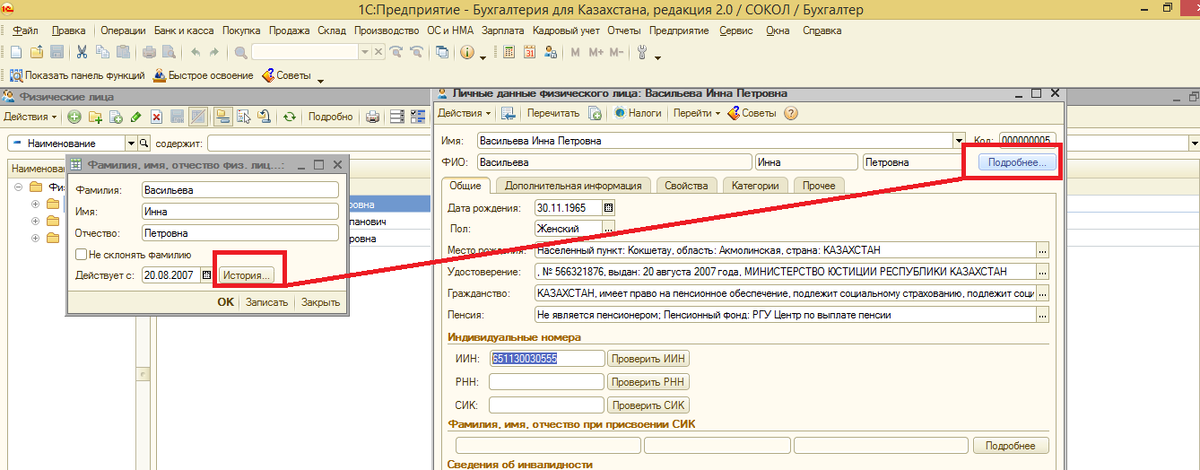The image size is (1200, 470).
Task: Click Закрыть in the ФИО dialog
Action: point(321,302)
